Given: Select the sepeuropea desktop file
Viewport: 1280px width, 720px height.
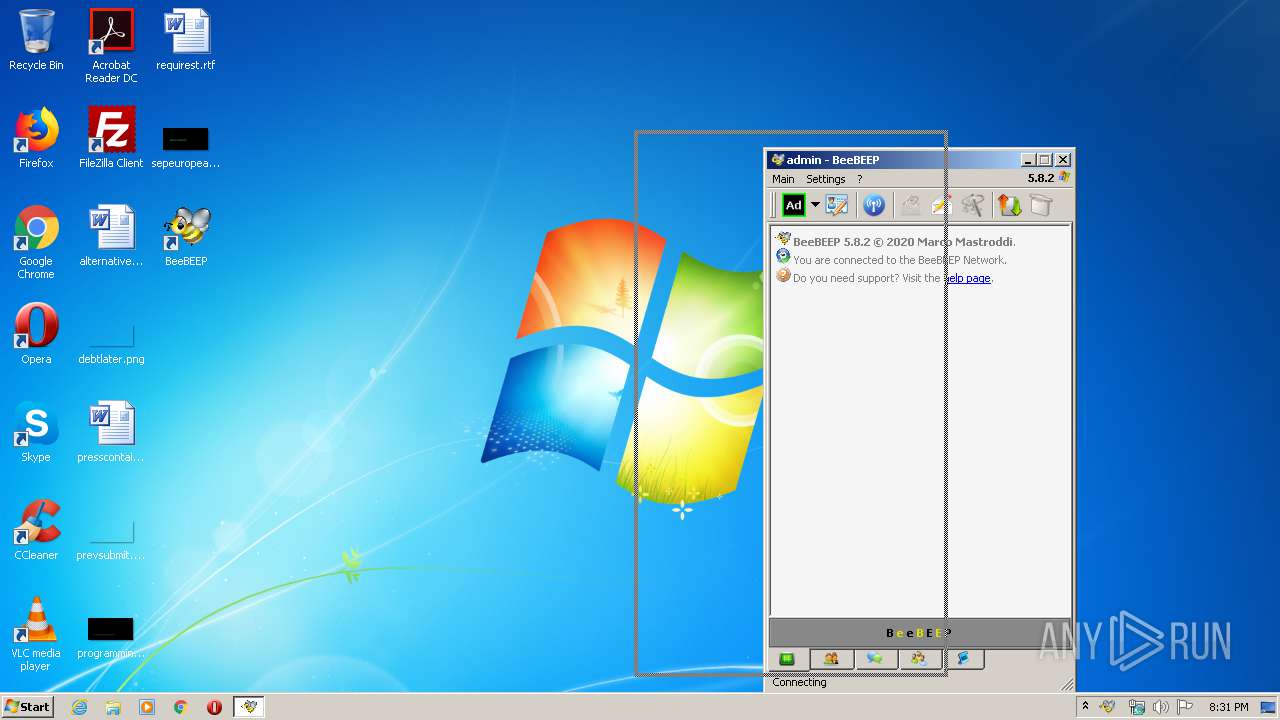Looking at the screenshot, I should [186, 146].
